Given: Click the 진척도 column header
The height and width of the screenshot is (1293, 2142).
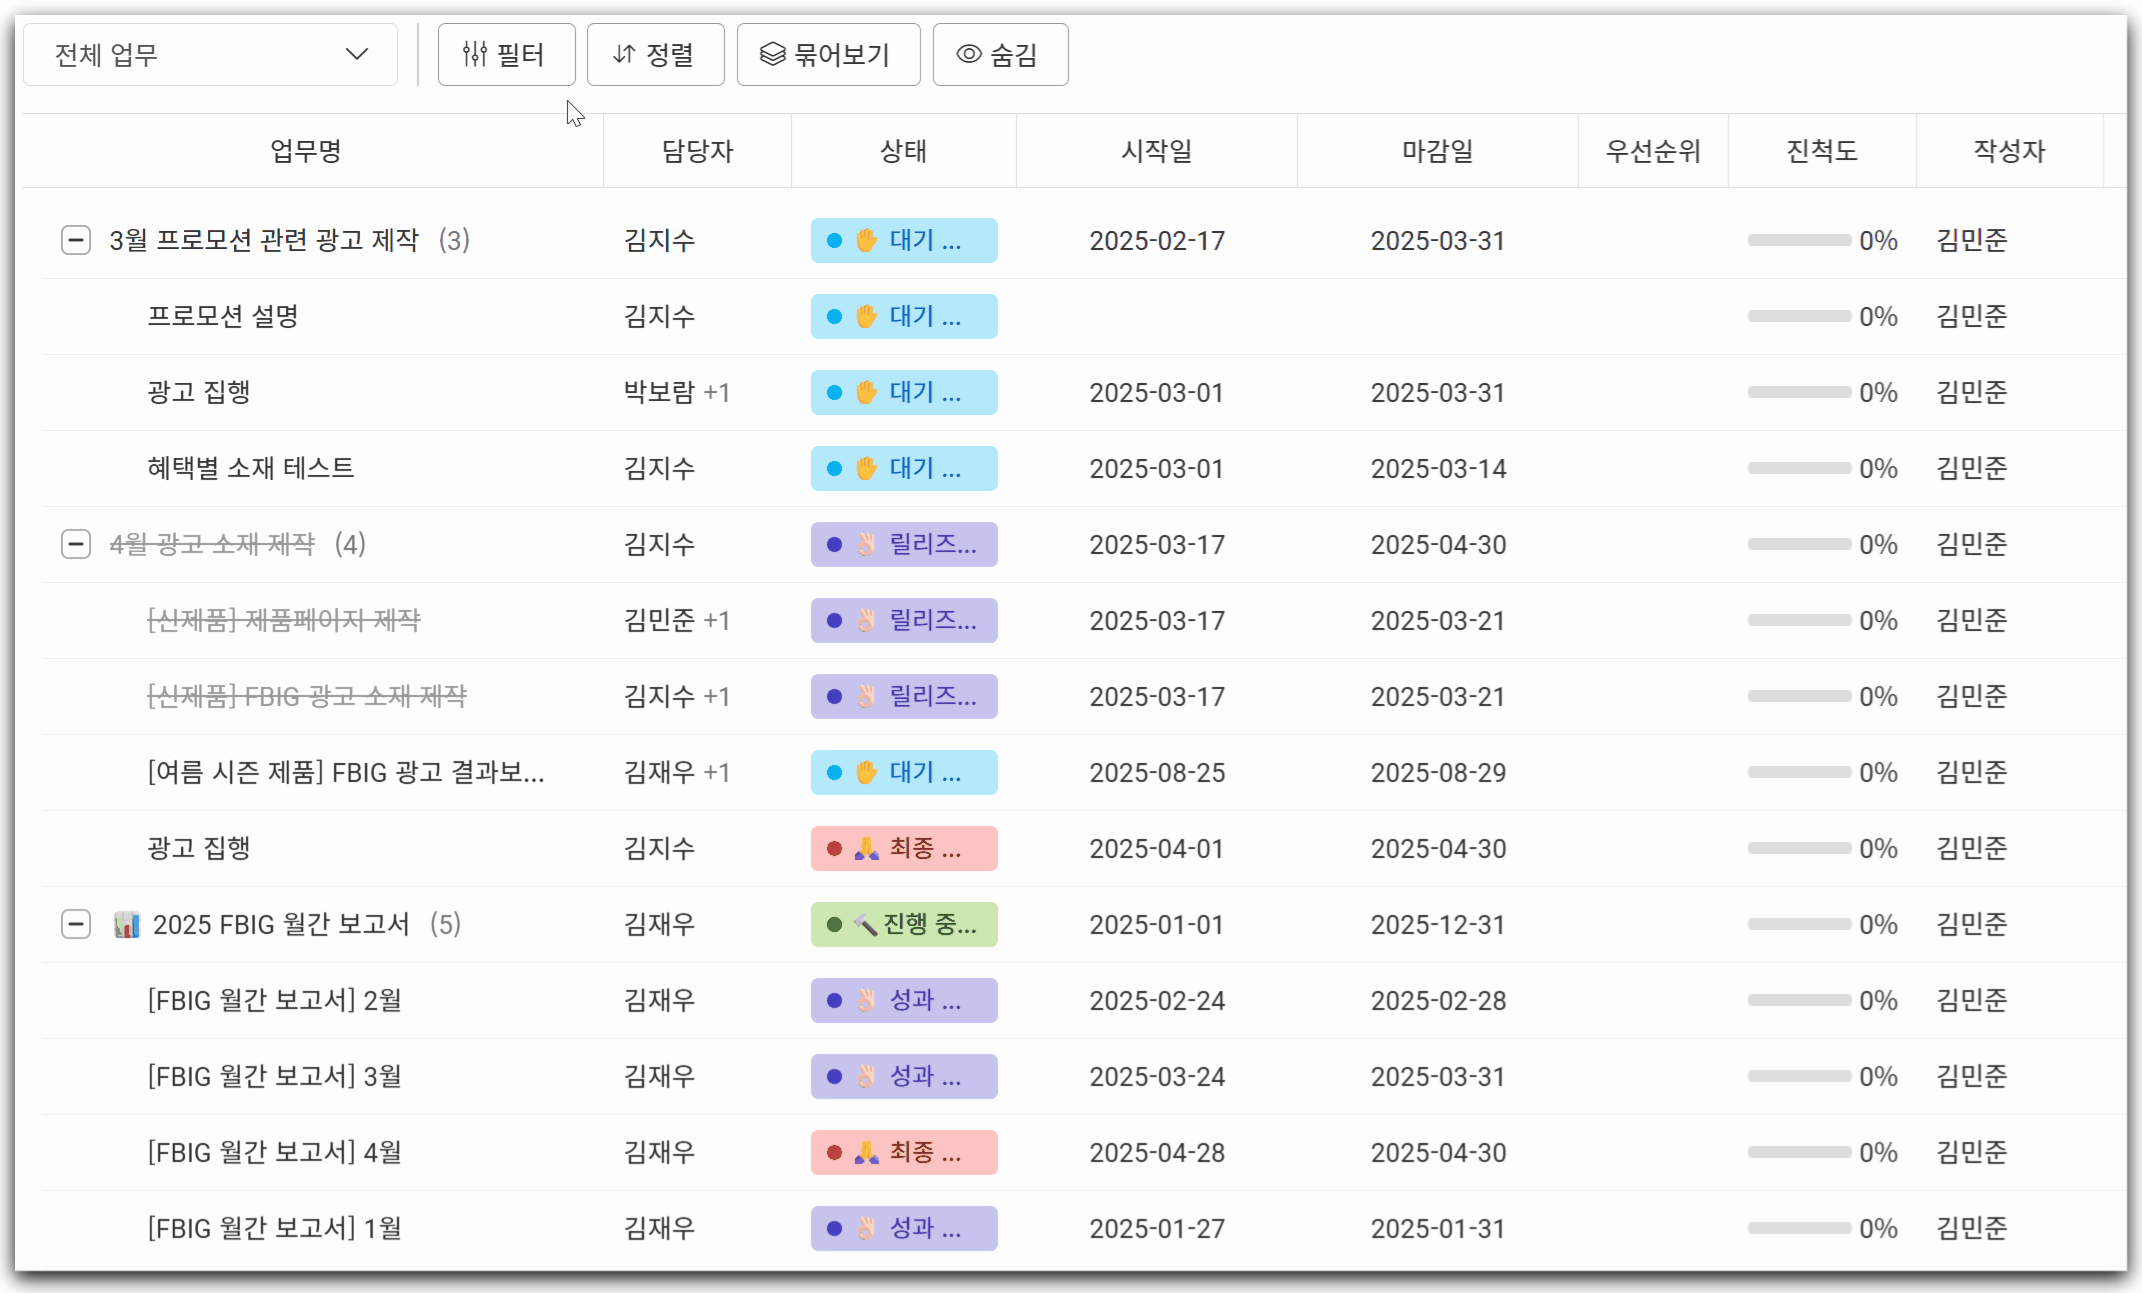Looking at the screenshot, I should click(1822, 151).
